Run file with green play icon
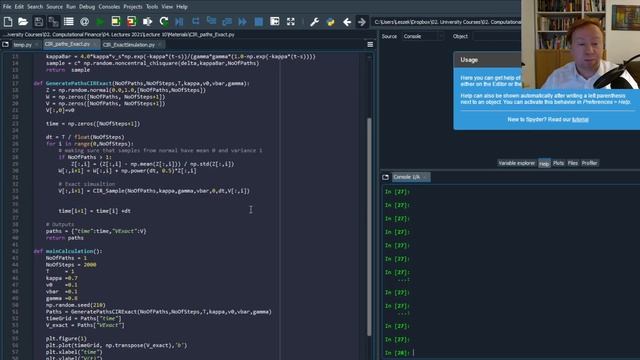Image resolution: width=640 pixels, height=360 pixels. (100, 22)
